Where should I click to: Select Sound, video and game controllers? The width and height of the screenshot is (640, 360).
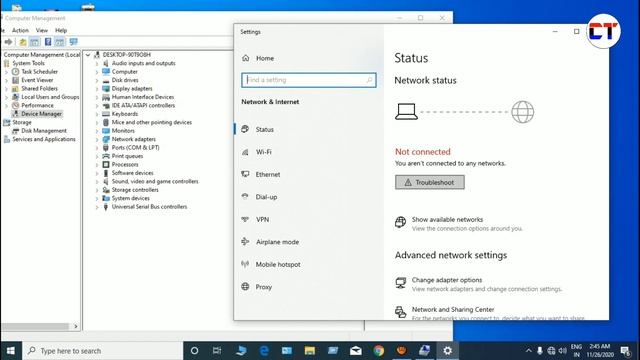point(155,181)
